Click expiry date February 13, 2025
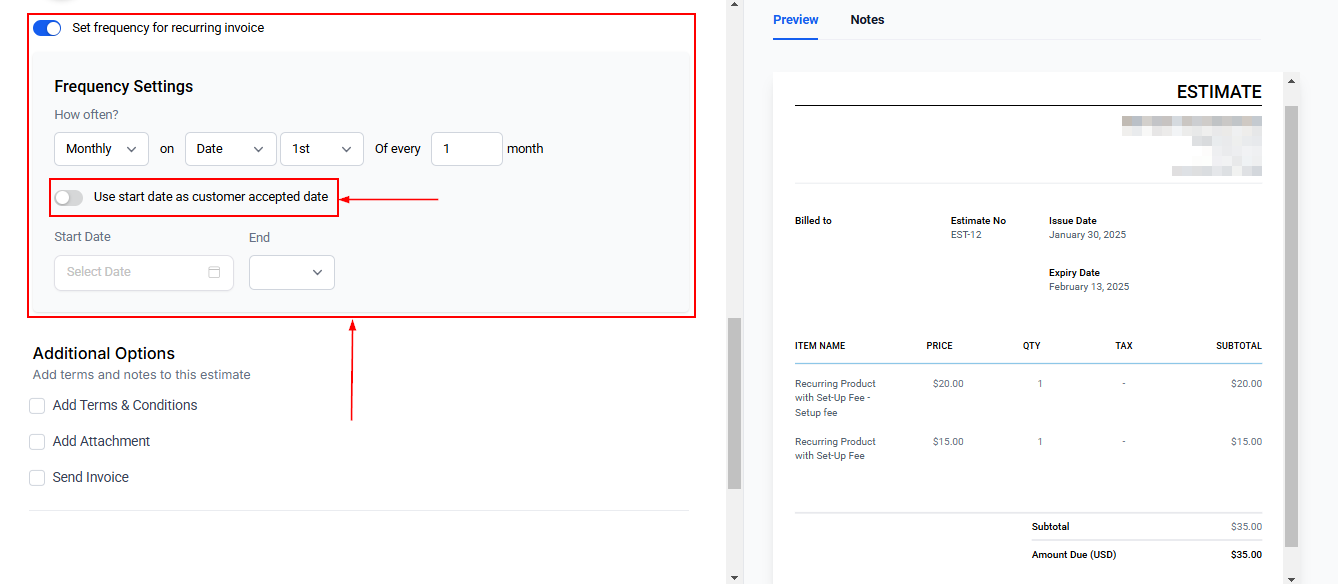Image resolution: width=1338 pixels, height=584 pixels. point(1089,287)
